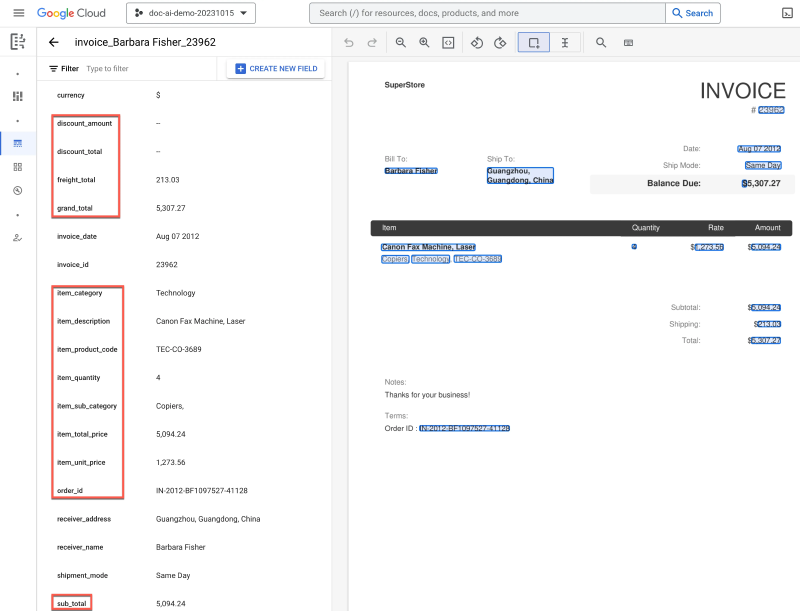Go back using the arrow beside invoice title
The image size is (800, 611).
[x=54, y=42]
